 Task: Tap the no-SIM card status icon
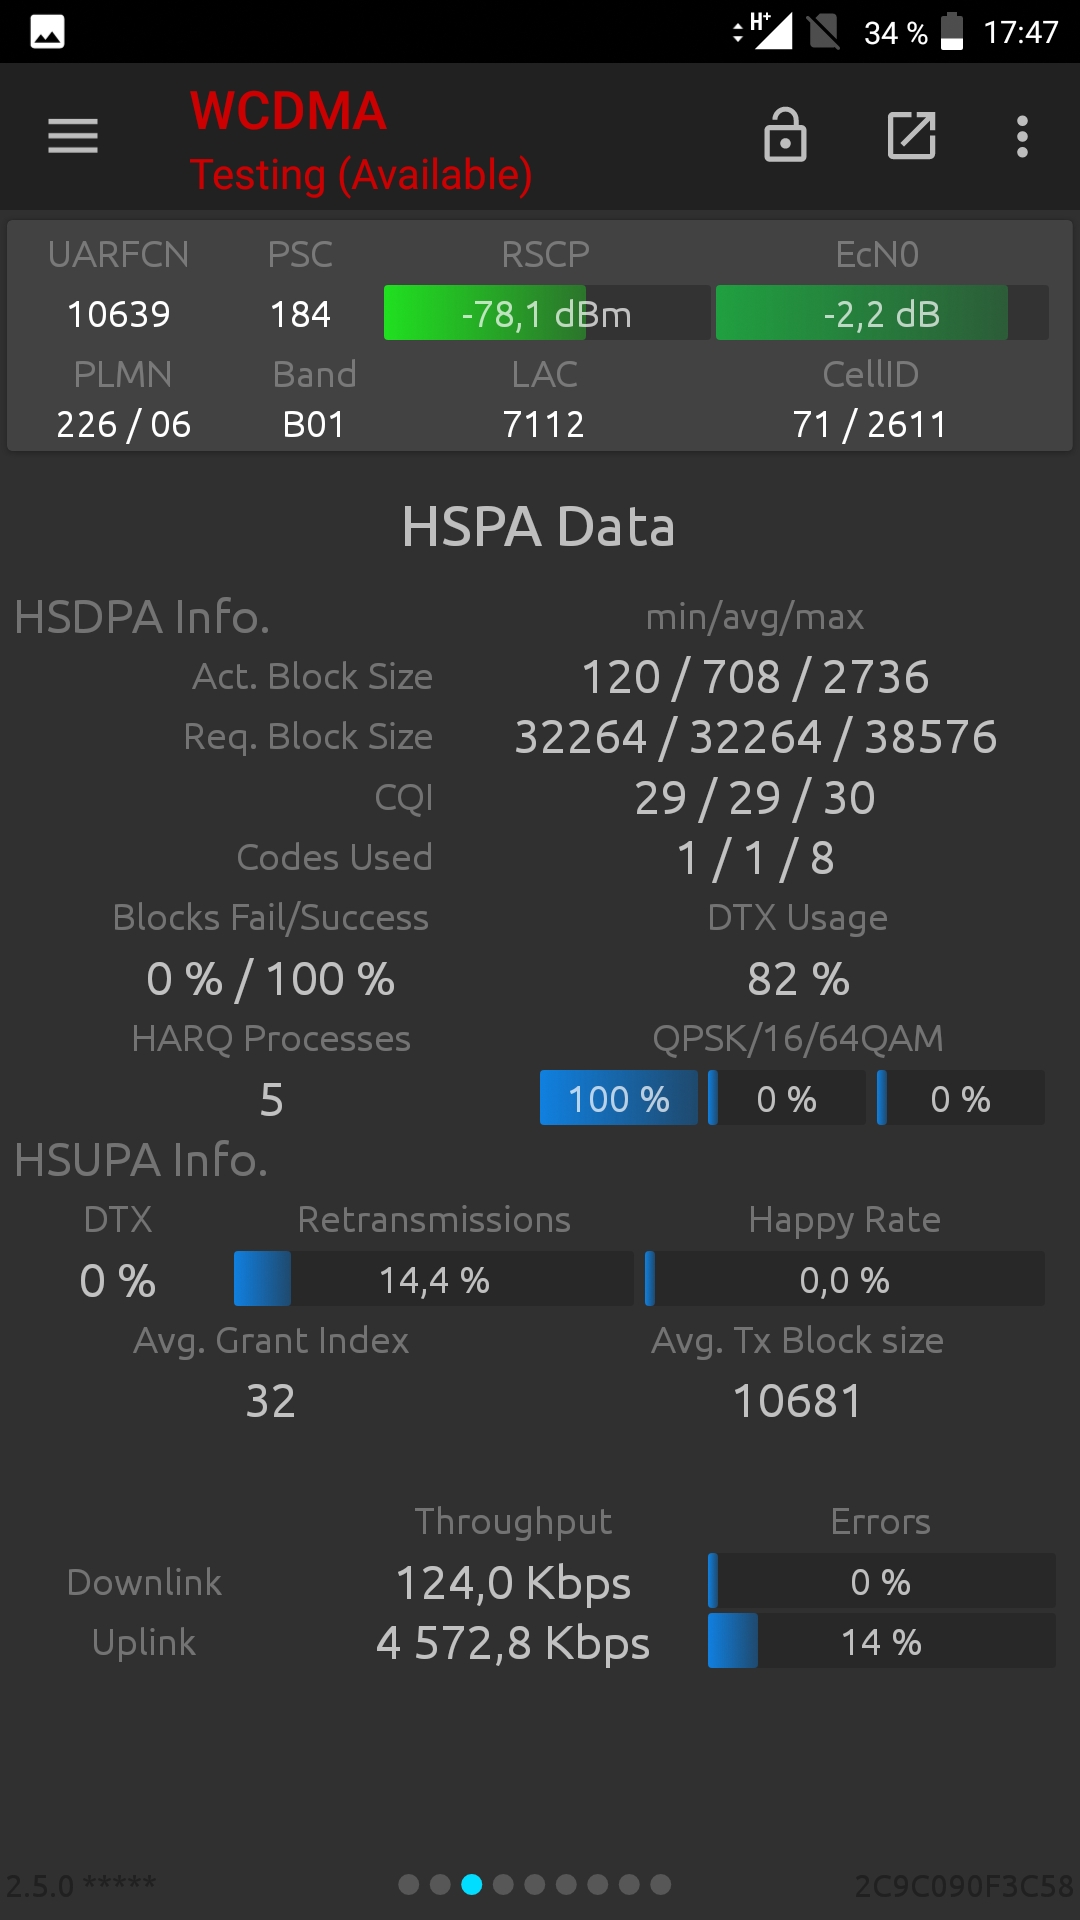(824, 32)
